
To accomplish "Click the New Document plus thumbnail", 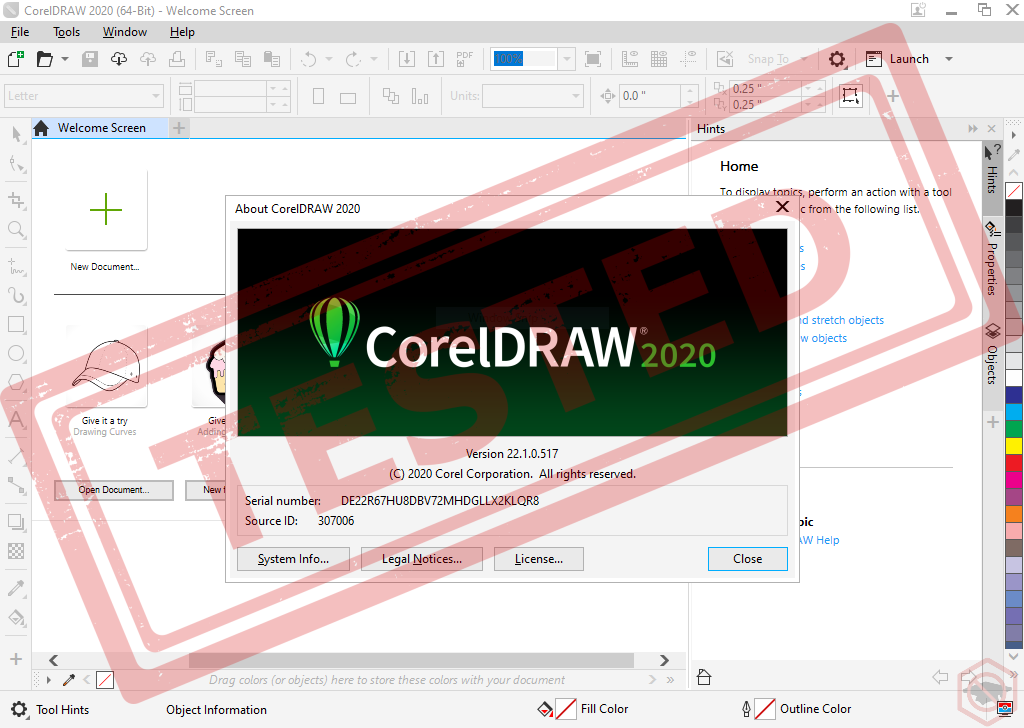I will (106, 210).
